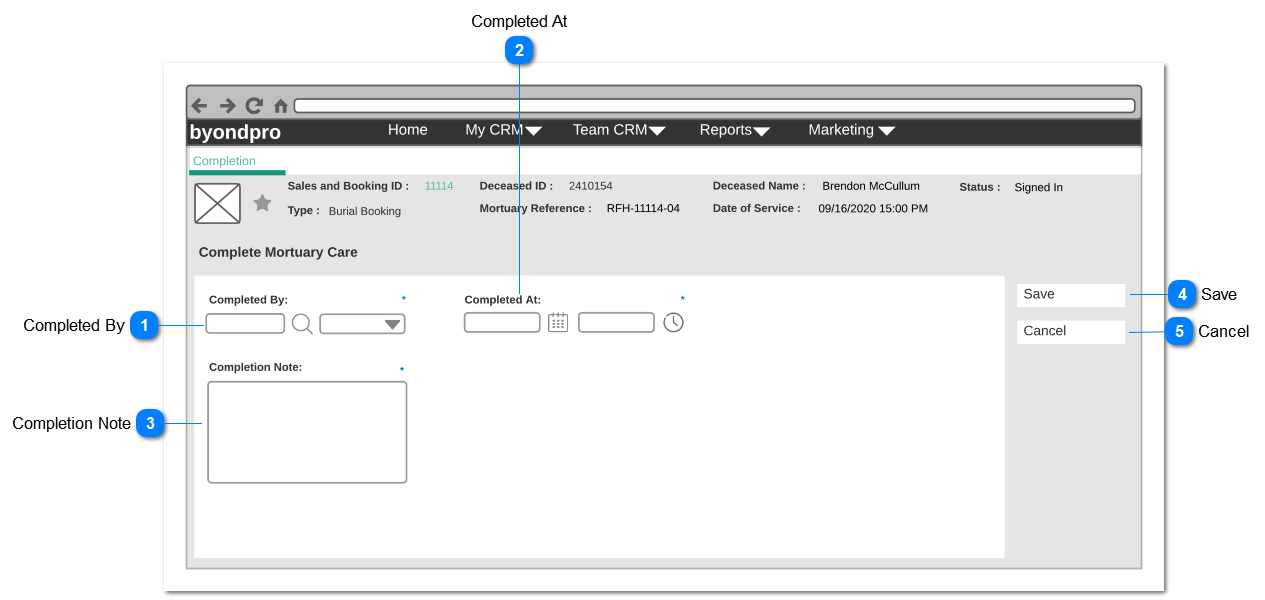Click the image placeholder thumbnail
The image size is (1265, 600).
(x=217, y=203)
